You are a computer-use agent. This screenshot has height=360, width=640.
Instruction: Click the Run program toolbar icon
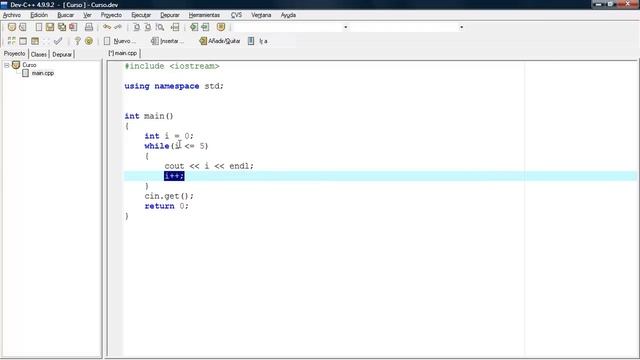(x=23, y=41)
